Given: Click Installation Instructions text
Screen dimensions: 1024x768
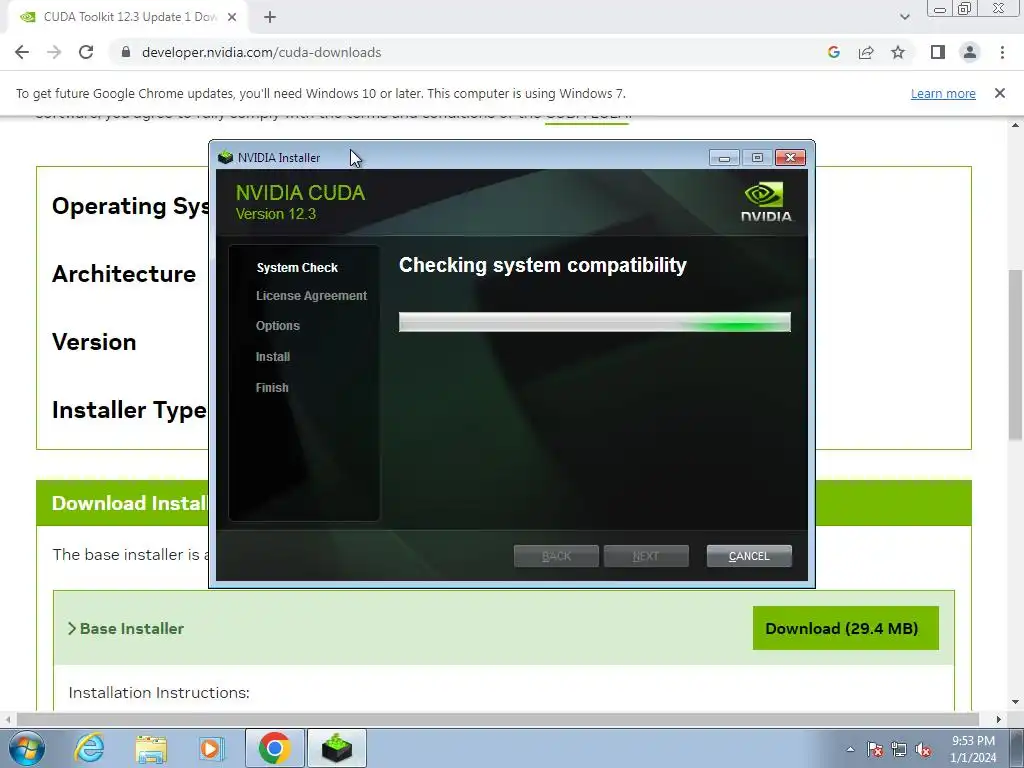Looking at the screenshot, I should (x=159, y=692).
